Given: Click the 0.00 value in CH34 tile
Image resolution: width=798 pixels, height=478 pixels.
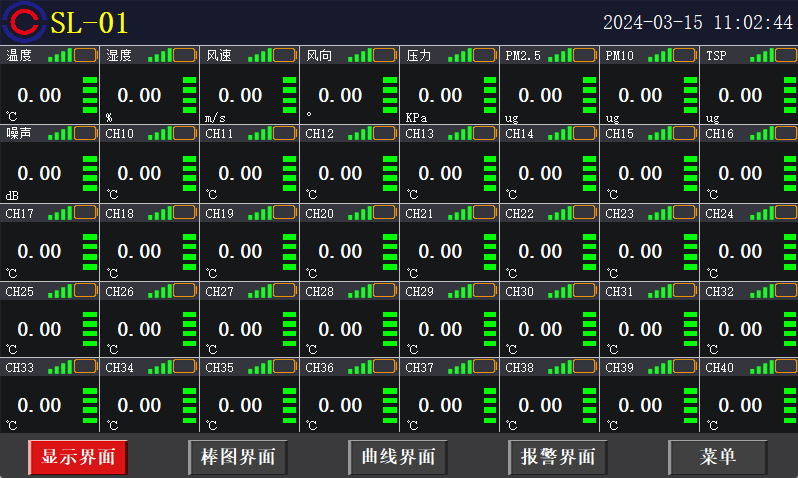Looking at the screenshot, I should [x=139, y=406].
